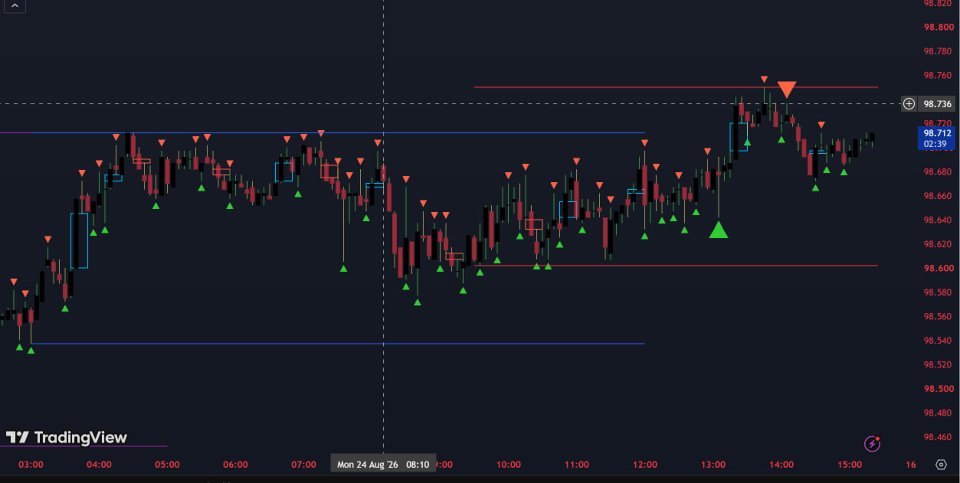Click the 98.580 price scale label

pos(937,293)
